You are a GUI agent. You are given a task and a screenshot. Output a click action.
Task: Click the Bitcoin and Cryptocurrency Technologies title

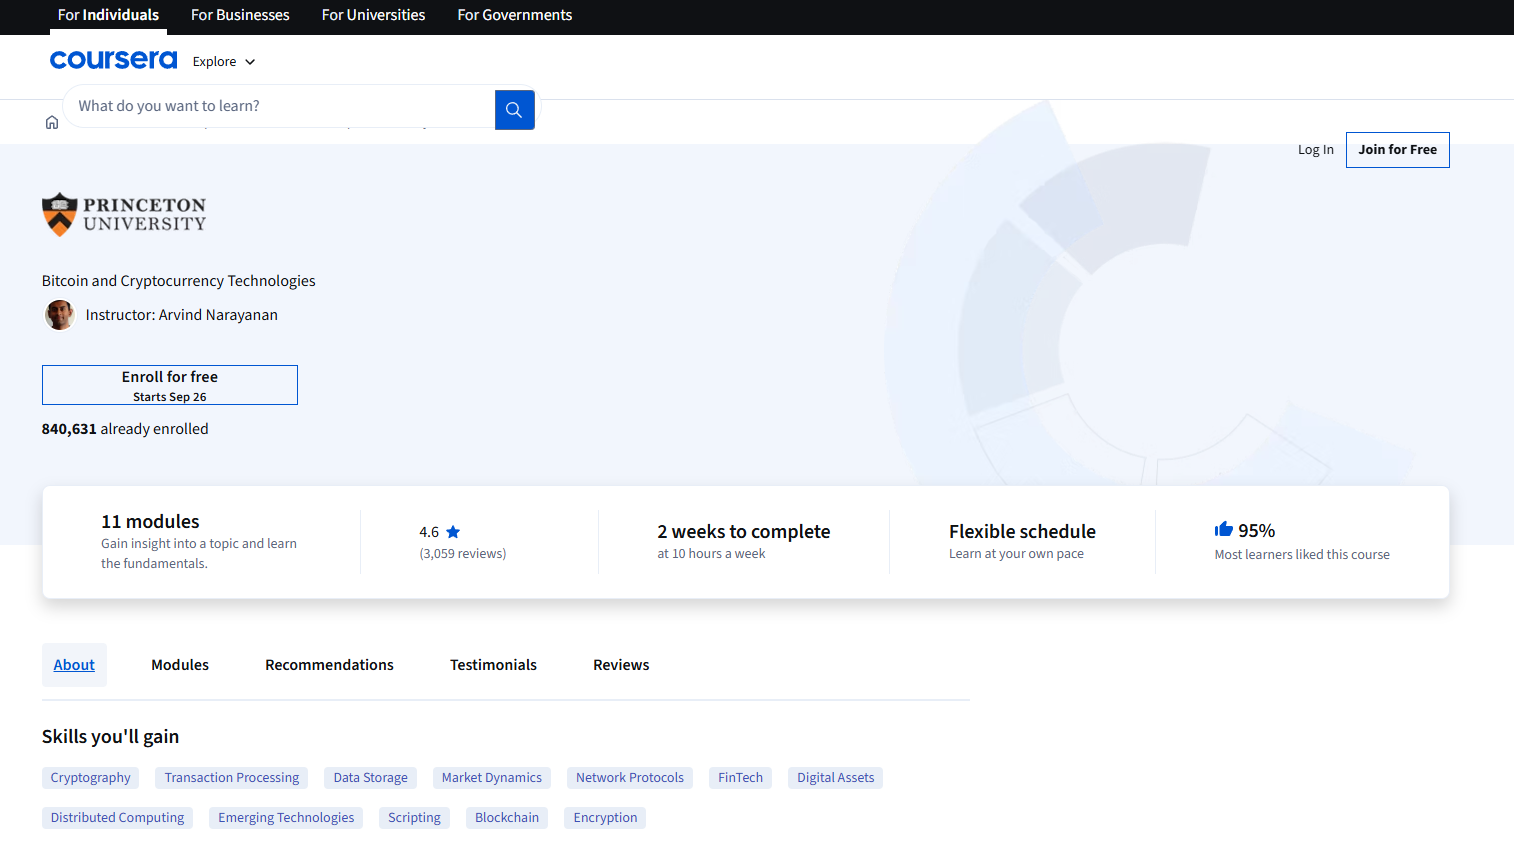click(179, 281)
